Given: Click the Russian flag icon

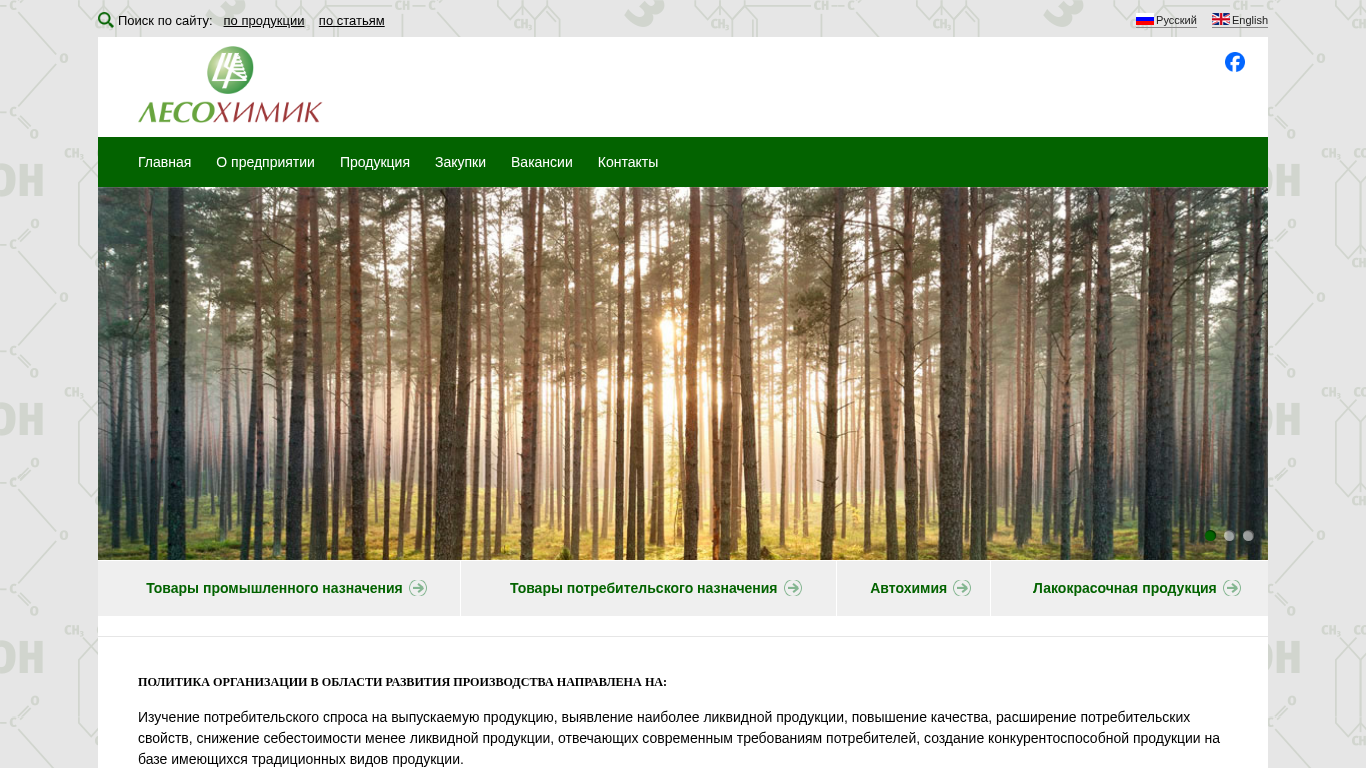Looking at the screenshot, I should 1145,20.
